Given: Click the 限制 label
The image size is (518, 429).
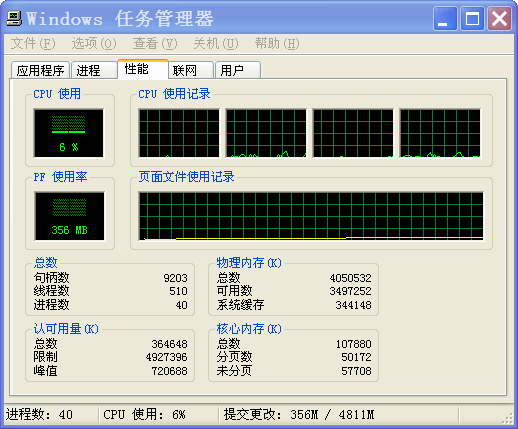Looking at the screenshot, I should click(45, 357).
